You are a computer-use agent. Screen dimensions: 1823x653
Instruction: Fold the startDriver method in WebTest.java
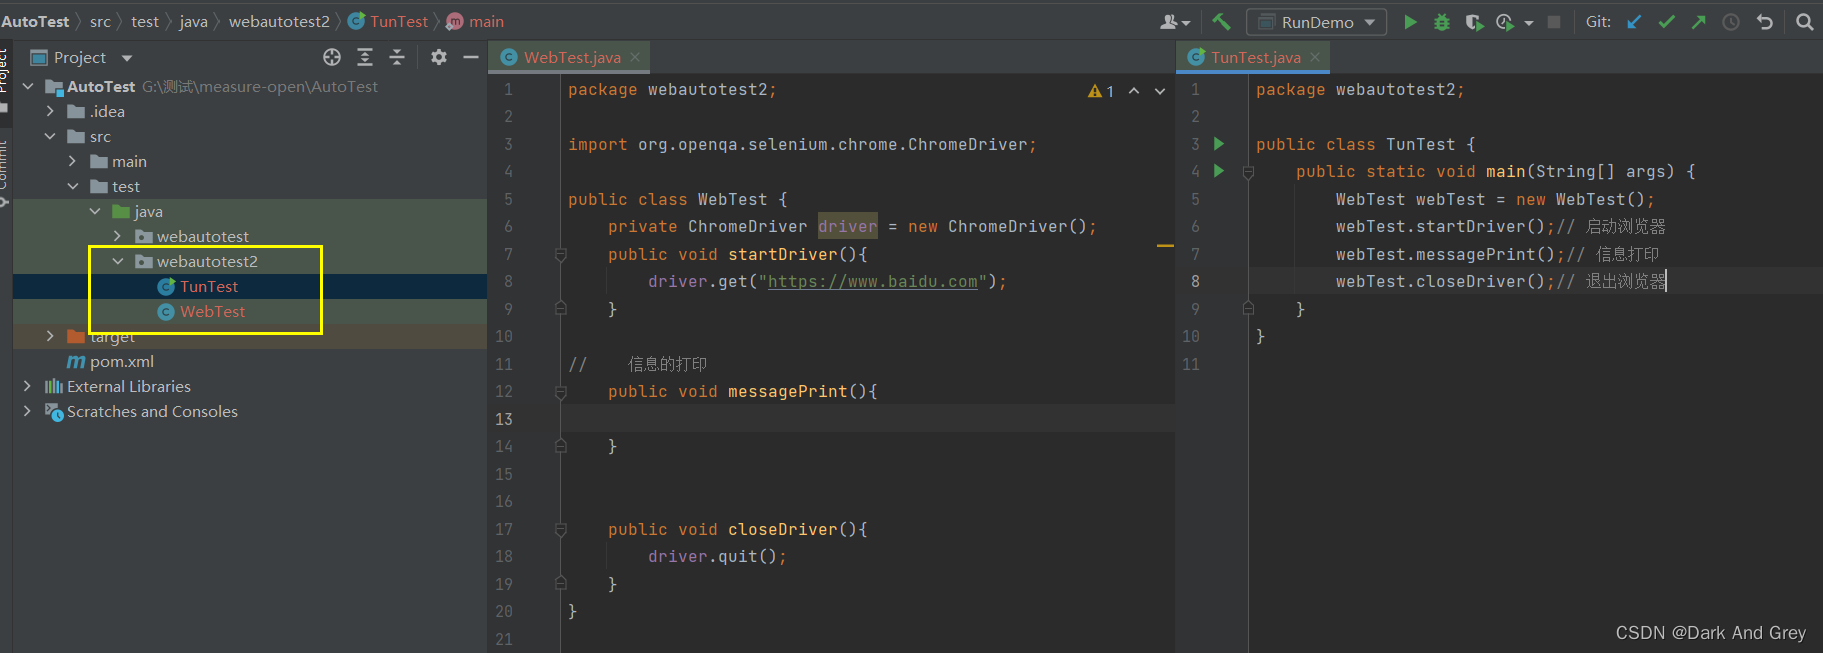coord(561,255)
